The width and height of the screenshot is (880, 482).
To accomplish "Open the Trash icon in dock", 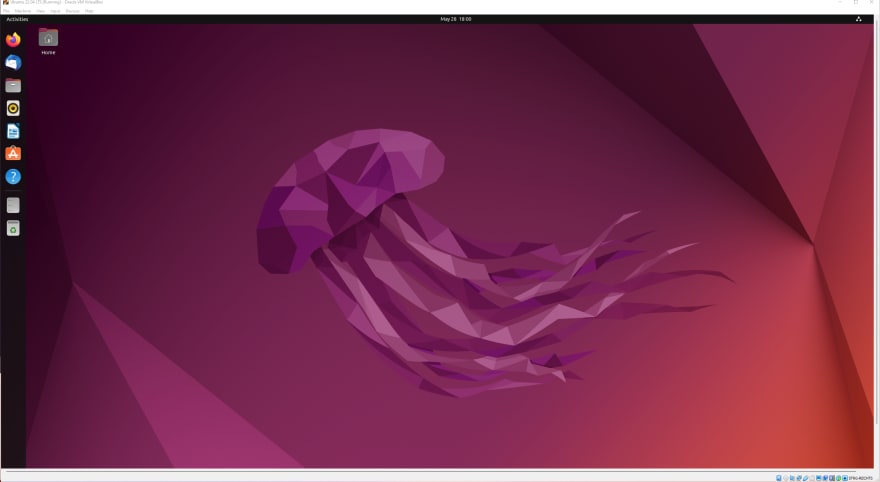I will coord(13,228).
